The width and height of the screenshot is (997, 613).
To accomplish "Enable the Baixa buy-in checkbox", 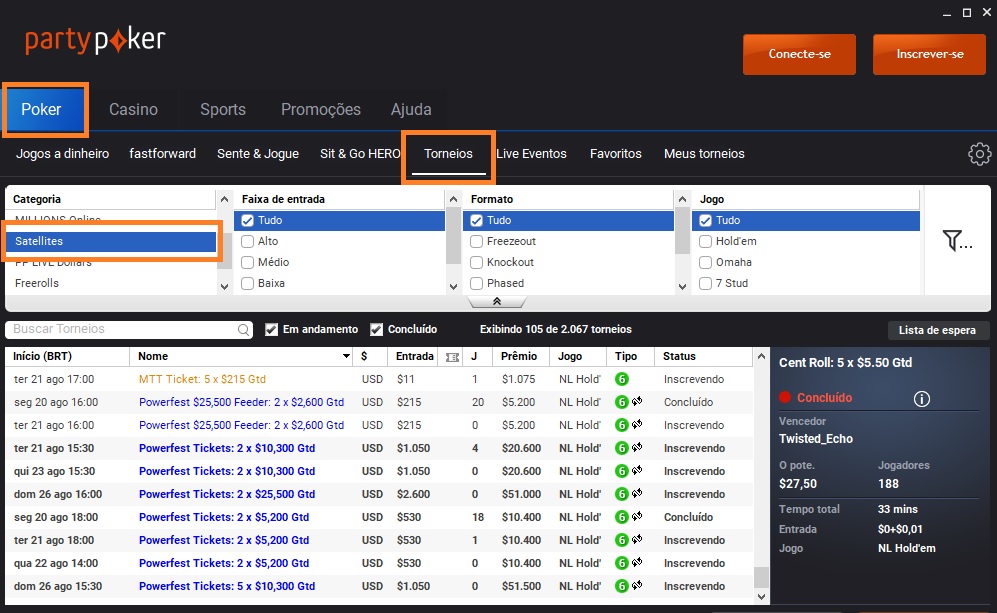I will [x=247, y=284].
